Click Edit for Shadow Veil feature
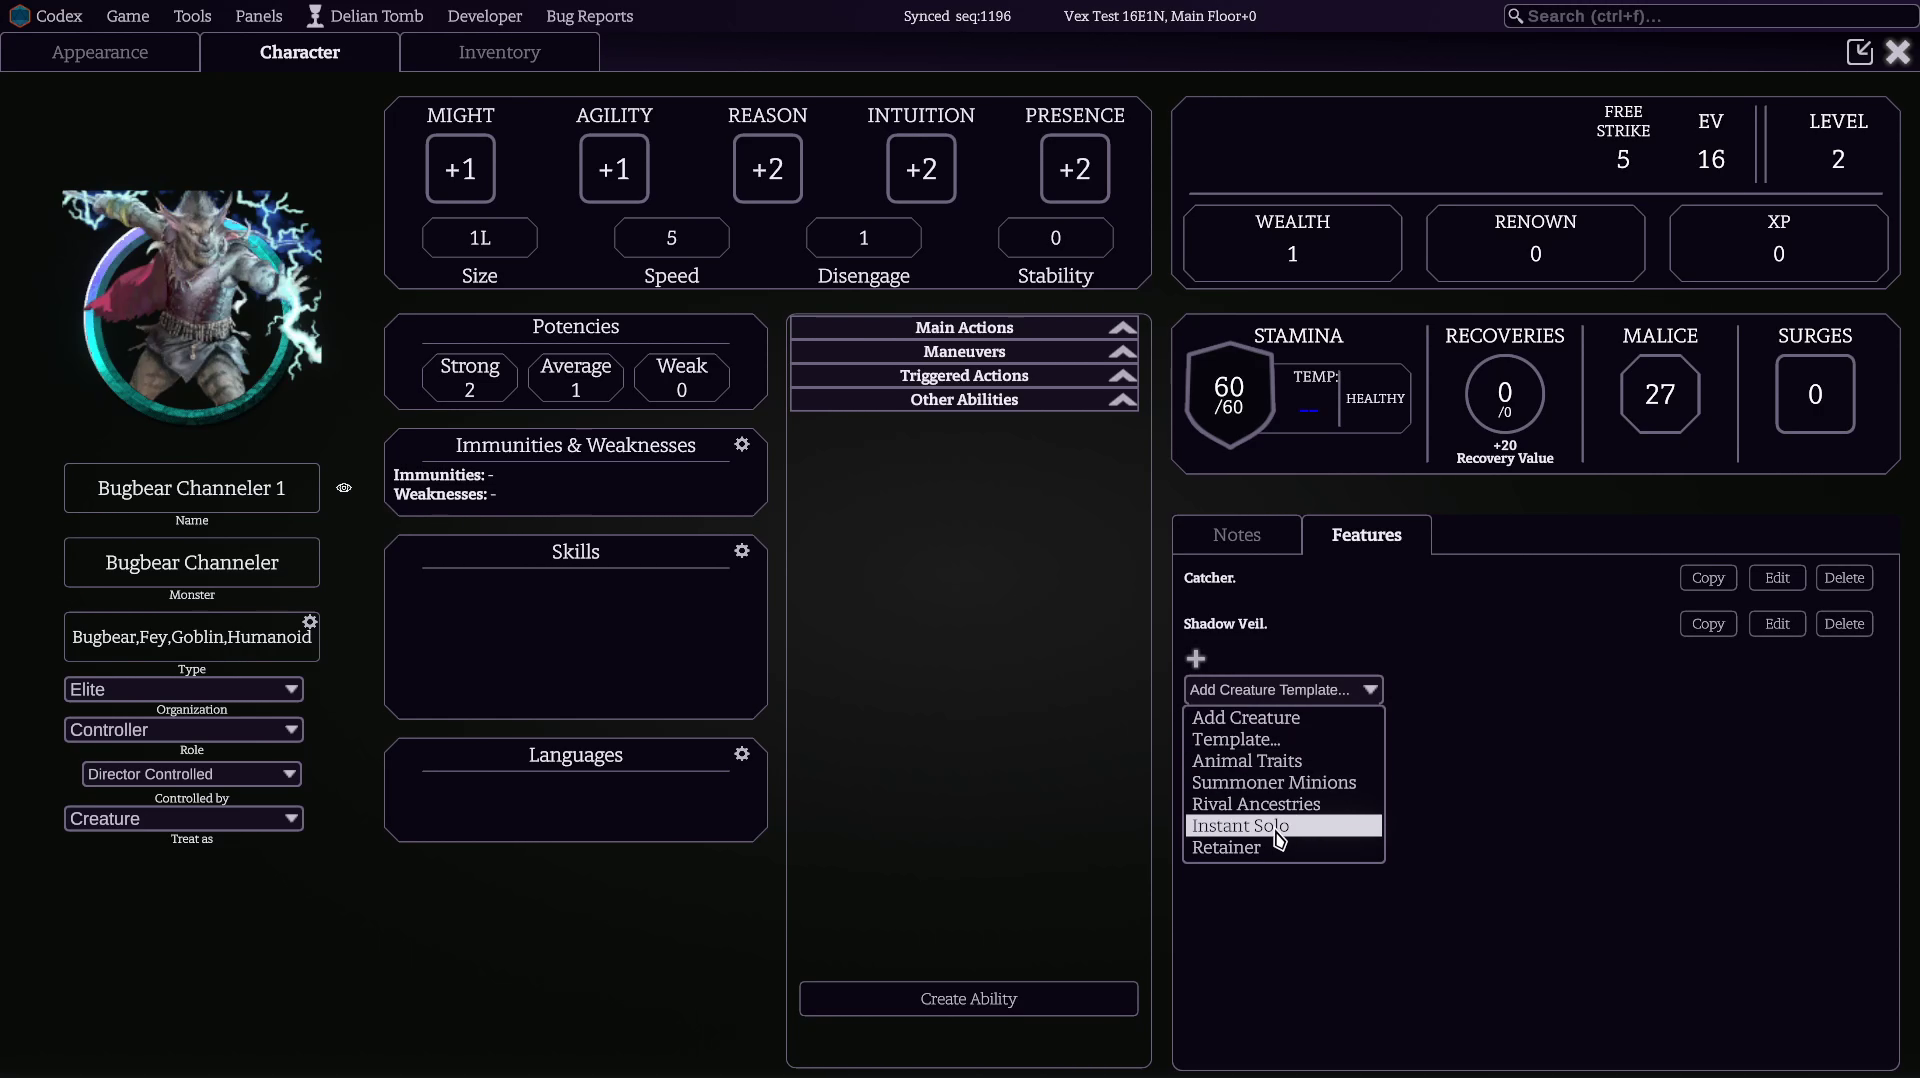 1777,624
